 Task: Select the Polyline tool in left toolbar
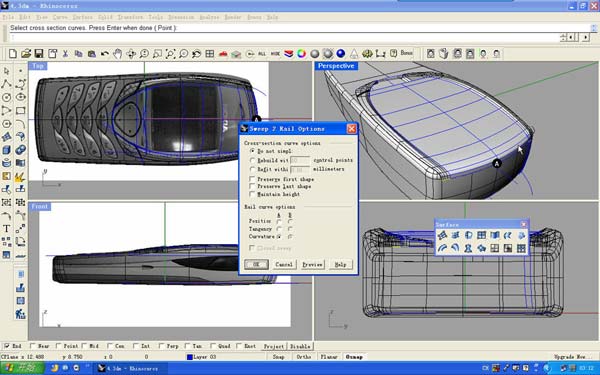(7, 84)
